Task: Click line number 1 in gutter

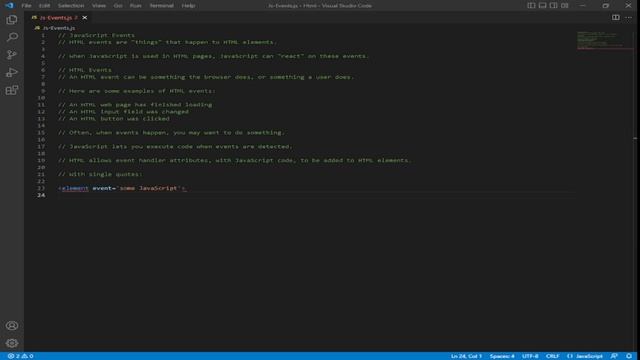Action: [43, 35]
